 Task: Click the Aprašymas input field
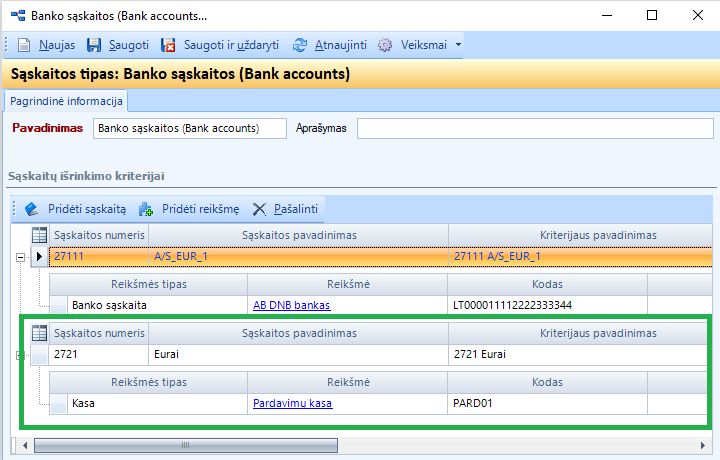[x=536, y=128]
